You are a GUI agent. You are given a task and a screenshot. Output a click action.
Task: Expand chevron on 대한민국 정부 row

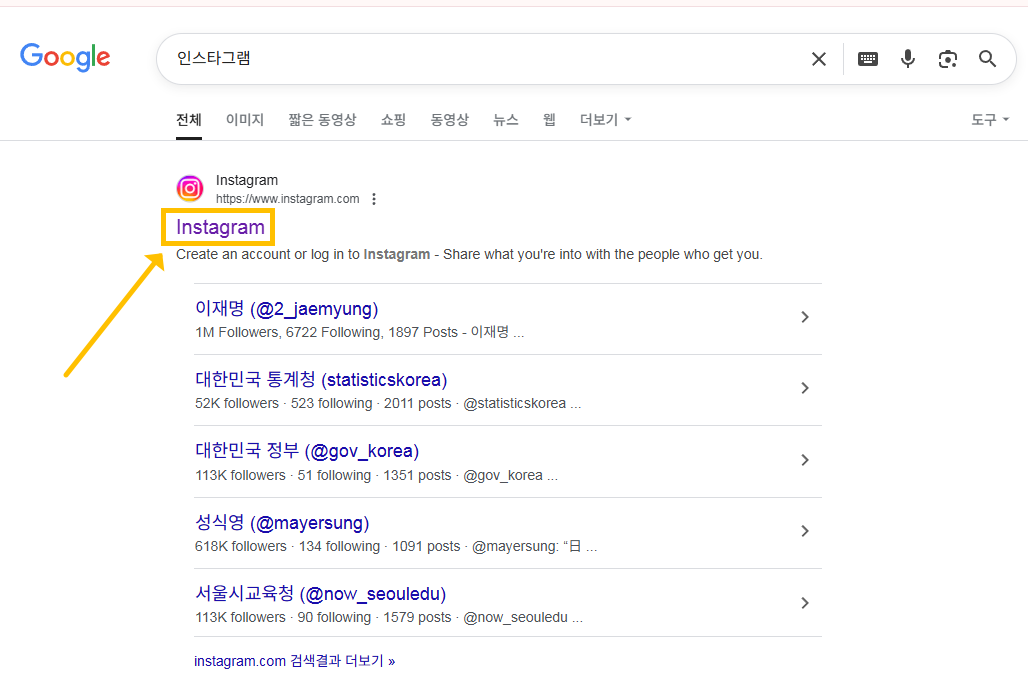[x=804, y=460]
